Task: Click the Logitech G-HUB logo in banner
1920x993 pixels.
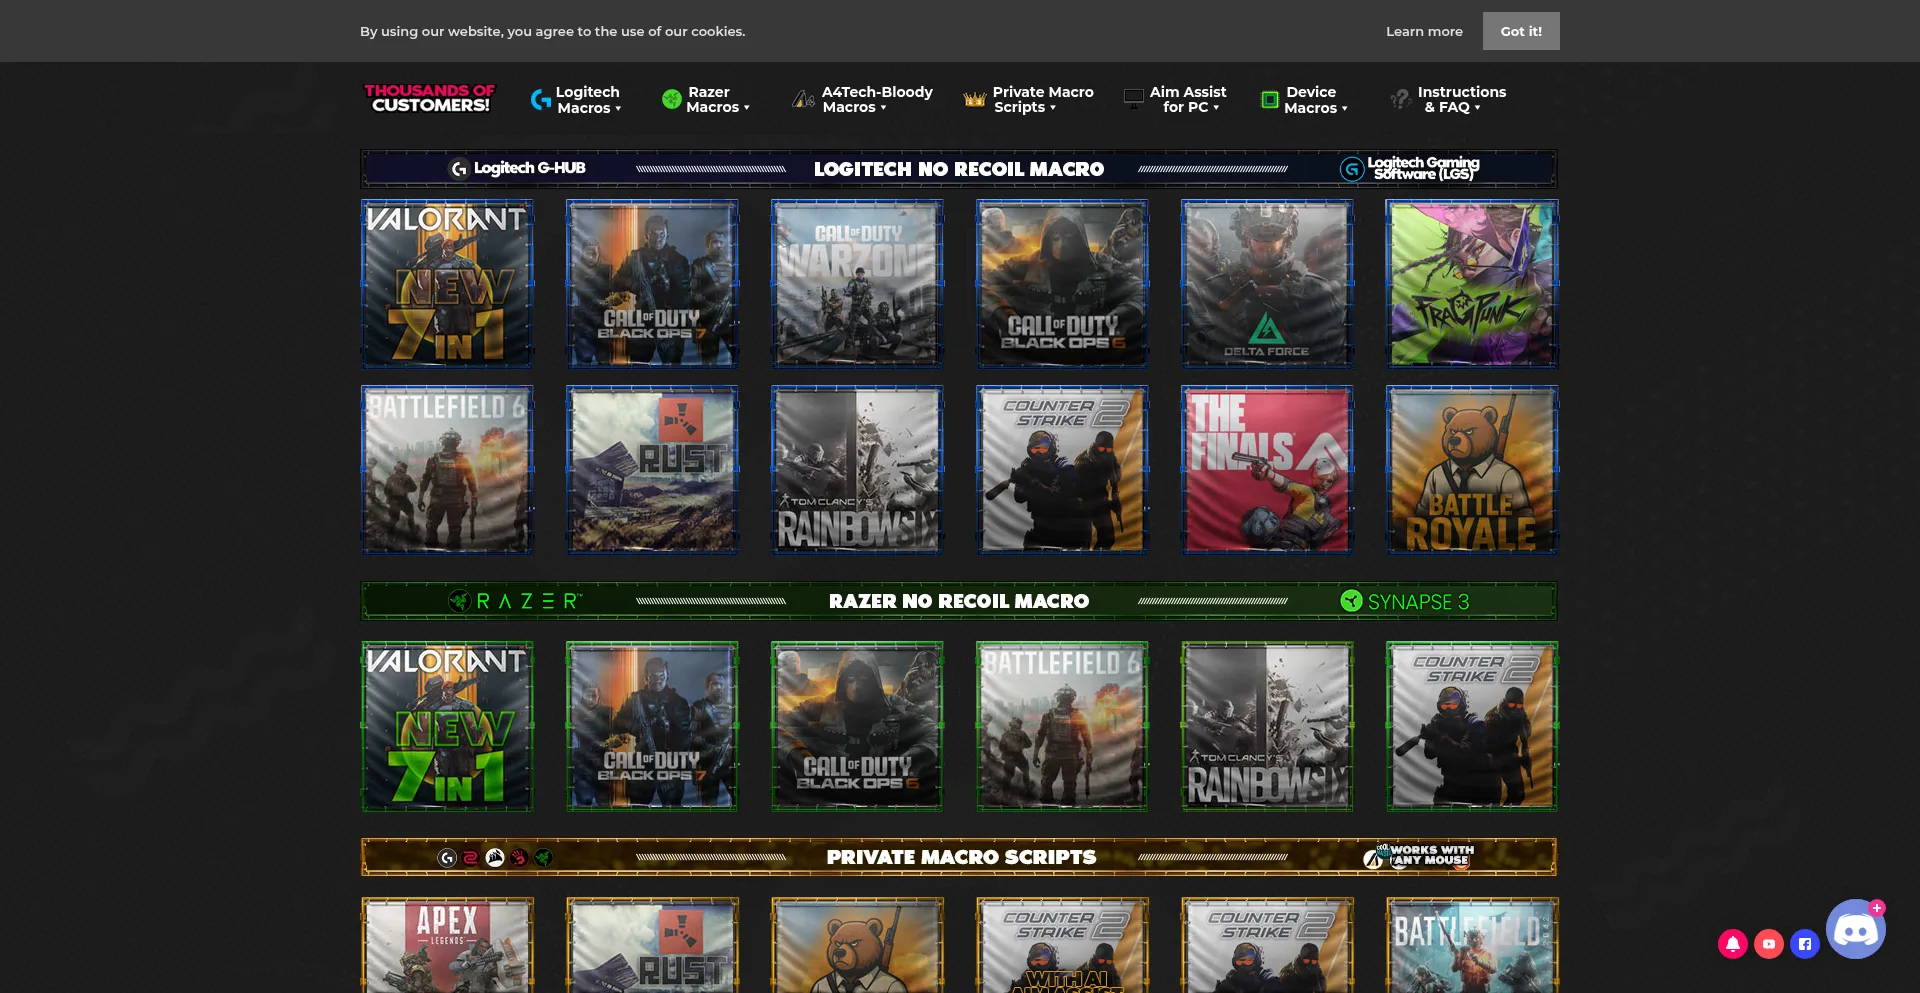Action: tap(518, 168)
